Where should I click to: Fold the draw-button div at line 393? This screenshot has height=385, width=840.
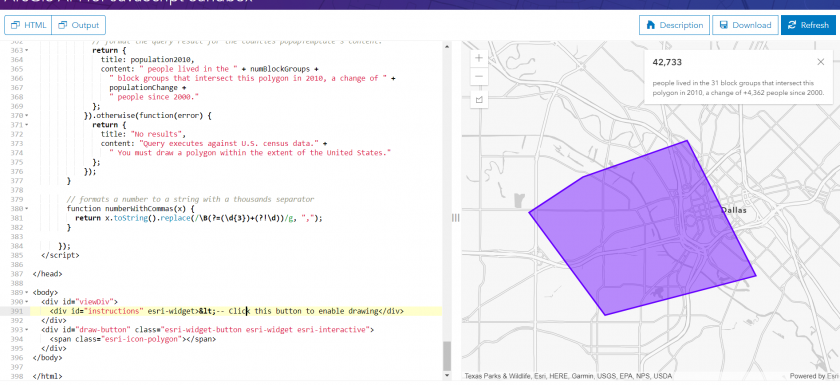click(x=27, y=330)
